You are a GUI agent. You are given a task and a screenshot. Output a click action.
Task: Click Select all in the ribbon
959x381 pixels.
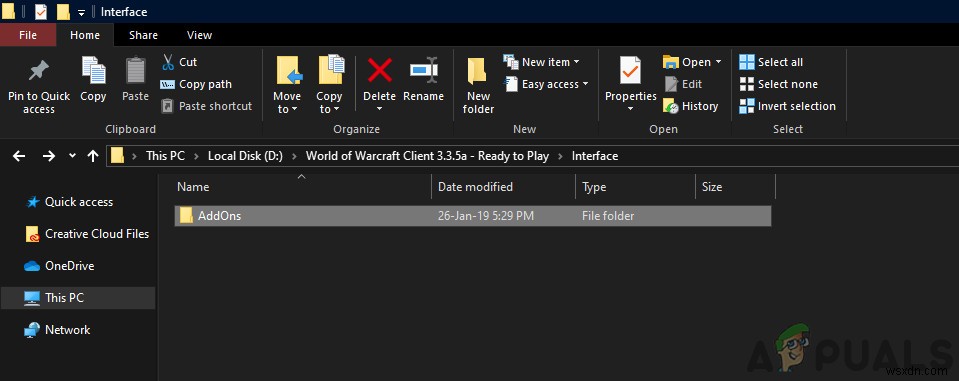771,62
